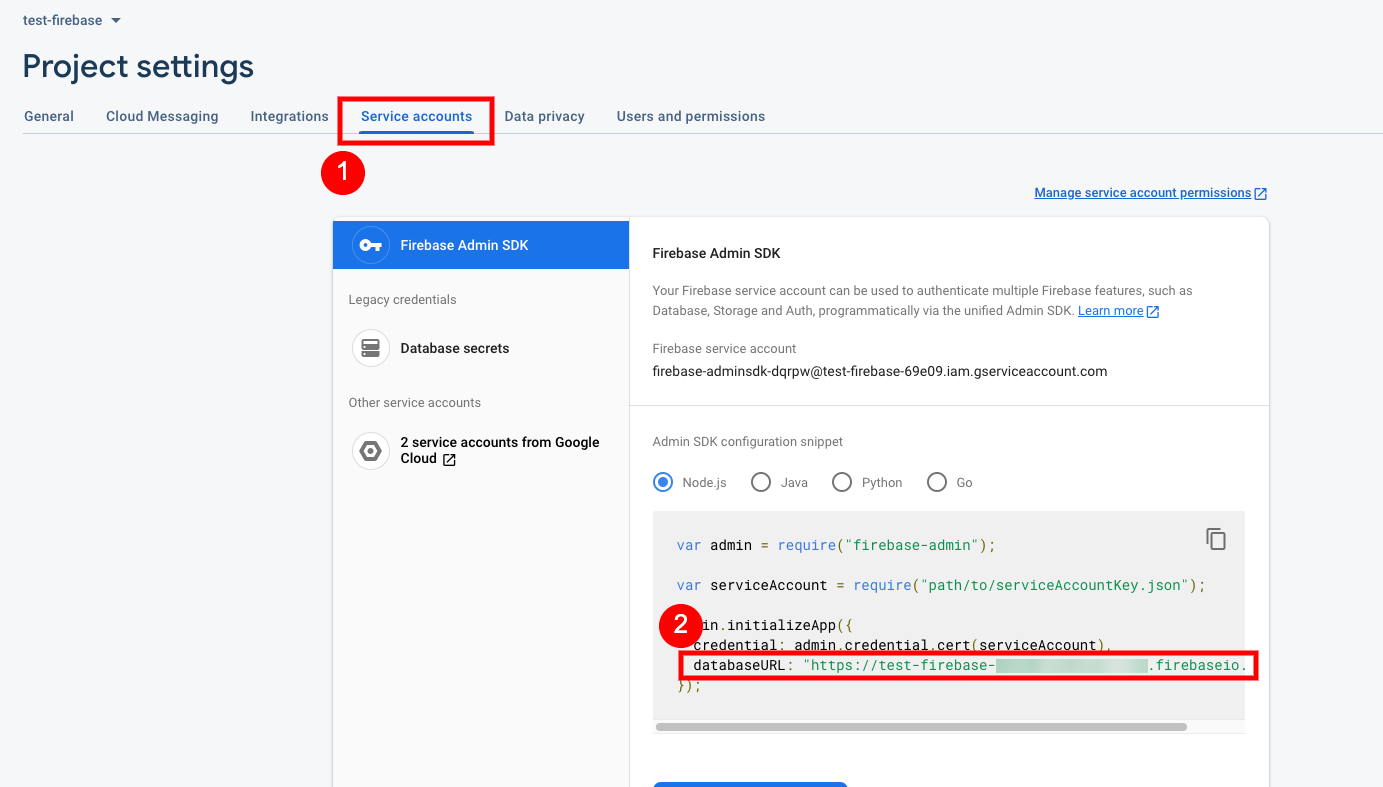1383x787 pixels.
Task: Select the Service accounts tab
Action: pos(416,116)
